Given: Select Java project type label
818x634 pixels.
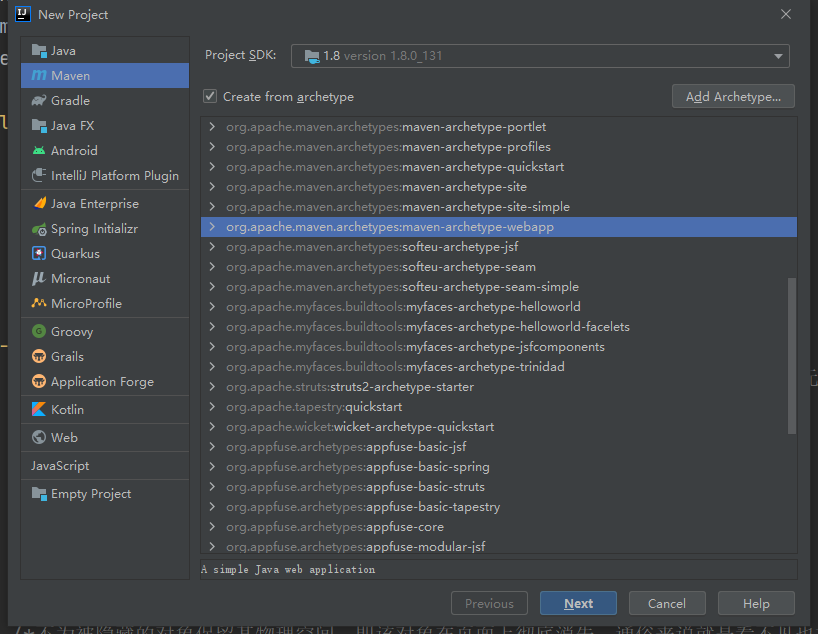Looking at the screenshot, I should [63, 51].
